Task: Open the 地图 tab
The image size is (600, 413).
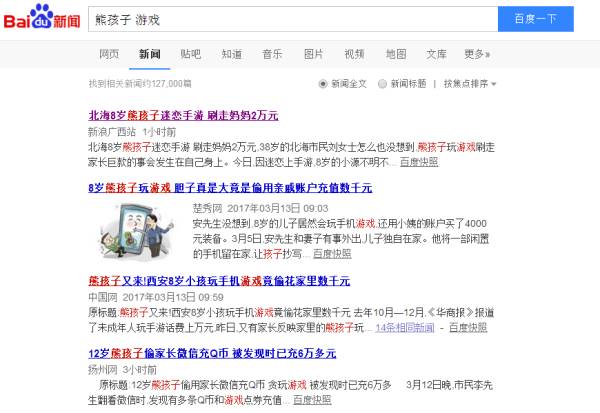Action: [x=396, y=54]
